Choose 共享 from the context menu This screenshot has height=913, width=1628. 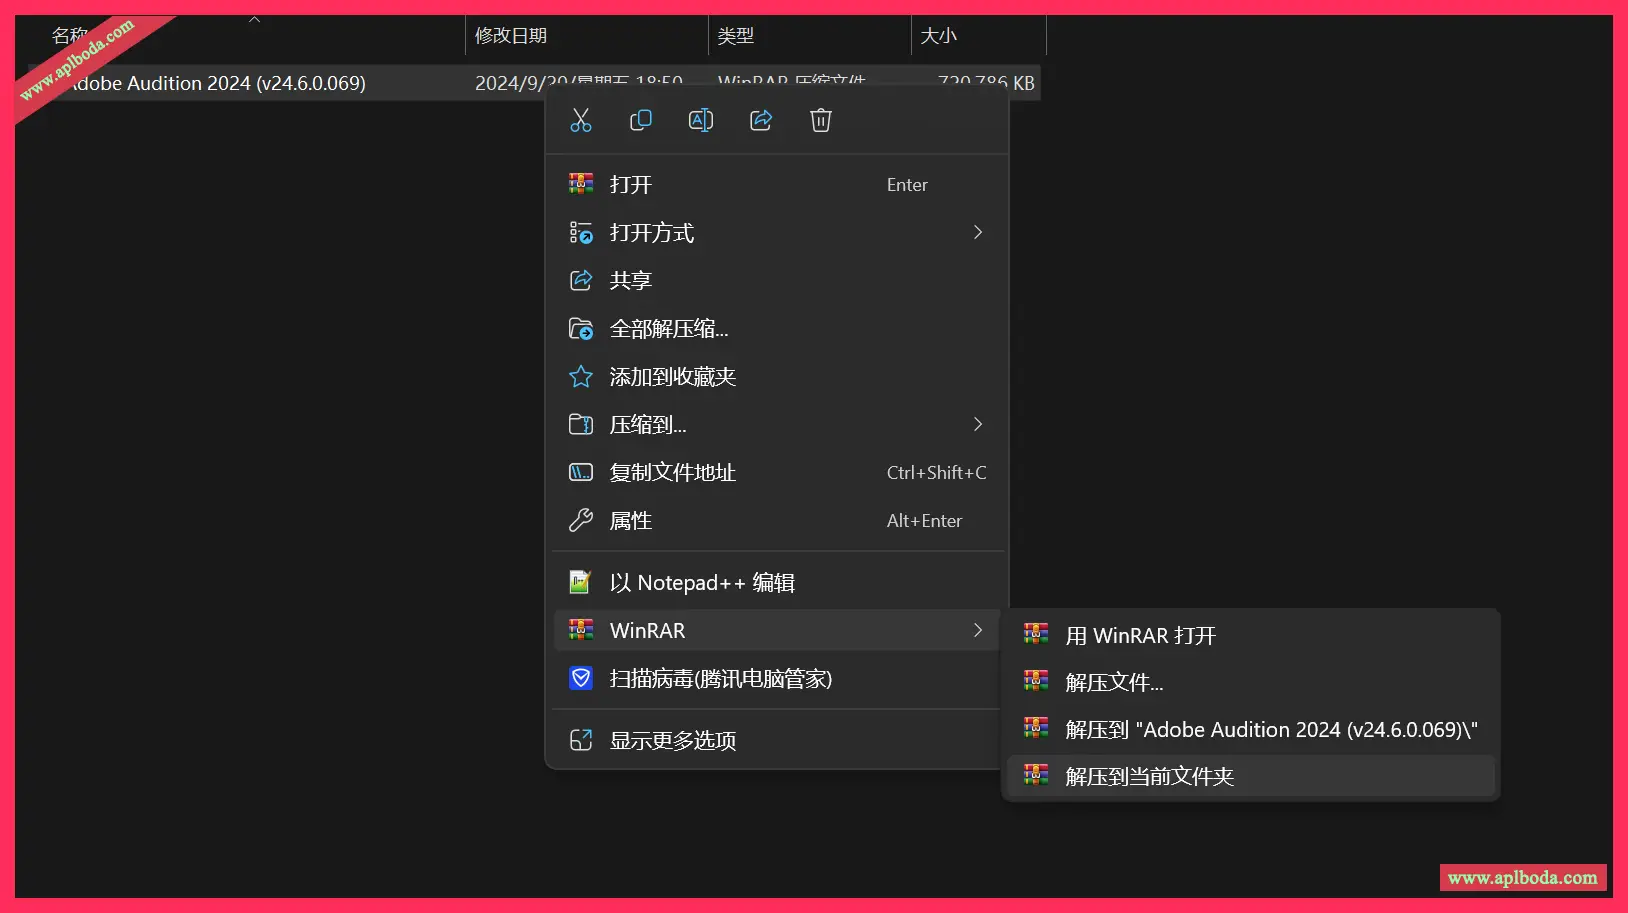point(631,281)
